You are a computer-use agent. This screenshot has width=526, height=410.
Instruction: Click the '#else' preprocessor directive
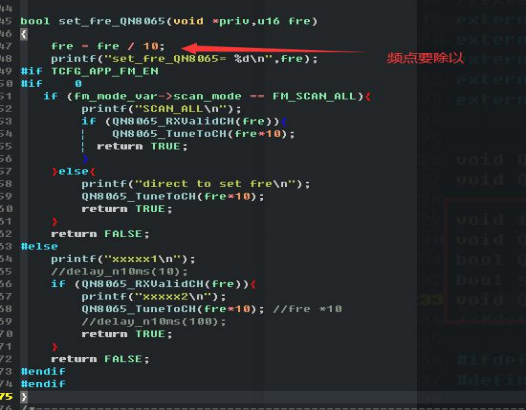click(39, 247)
